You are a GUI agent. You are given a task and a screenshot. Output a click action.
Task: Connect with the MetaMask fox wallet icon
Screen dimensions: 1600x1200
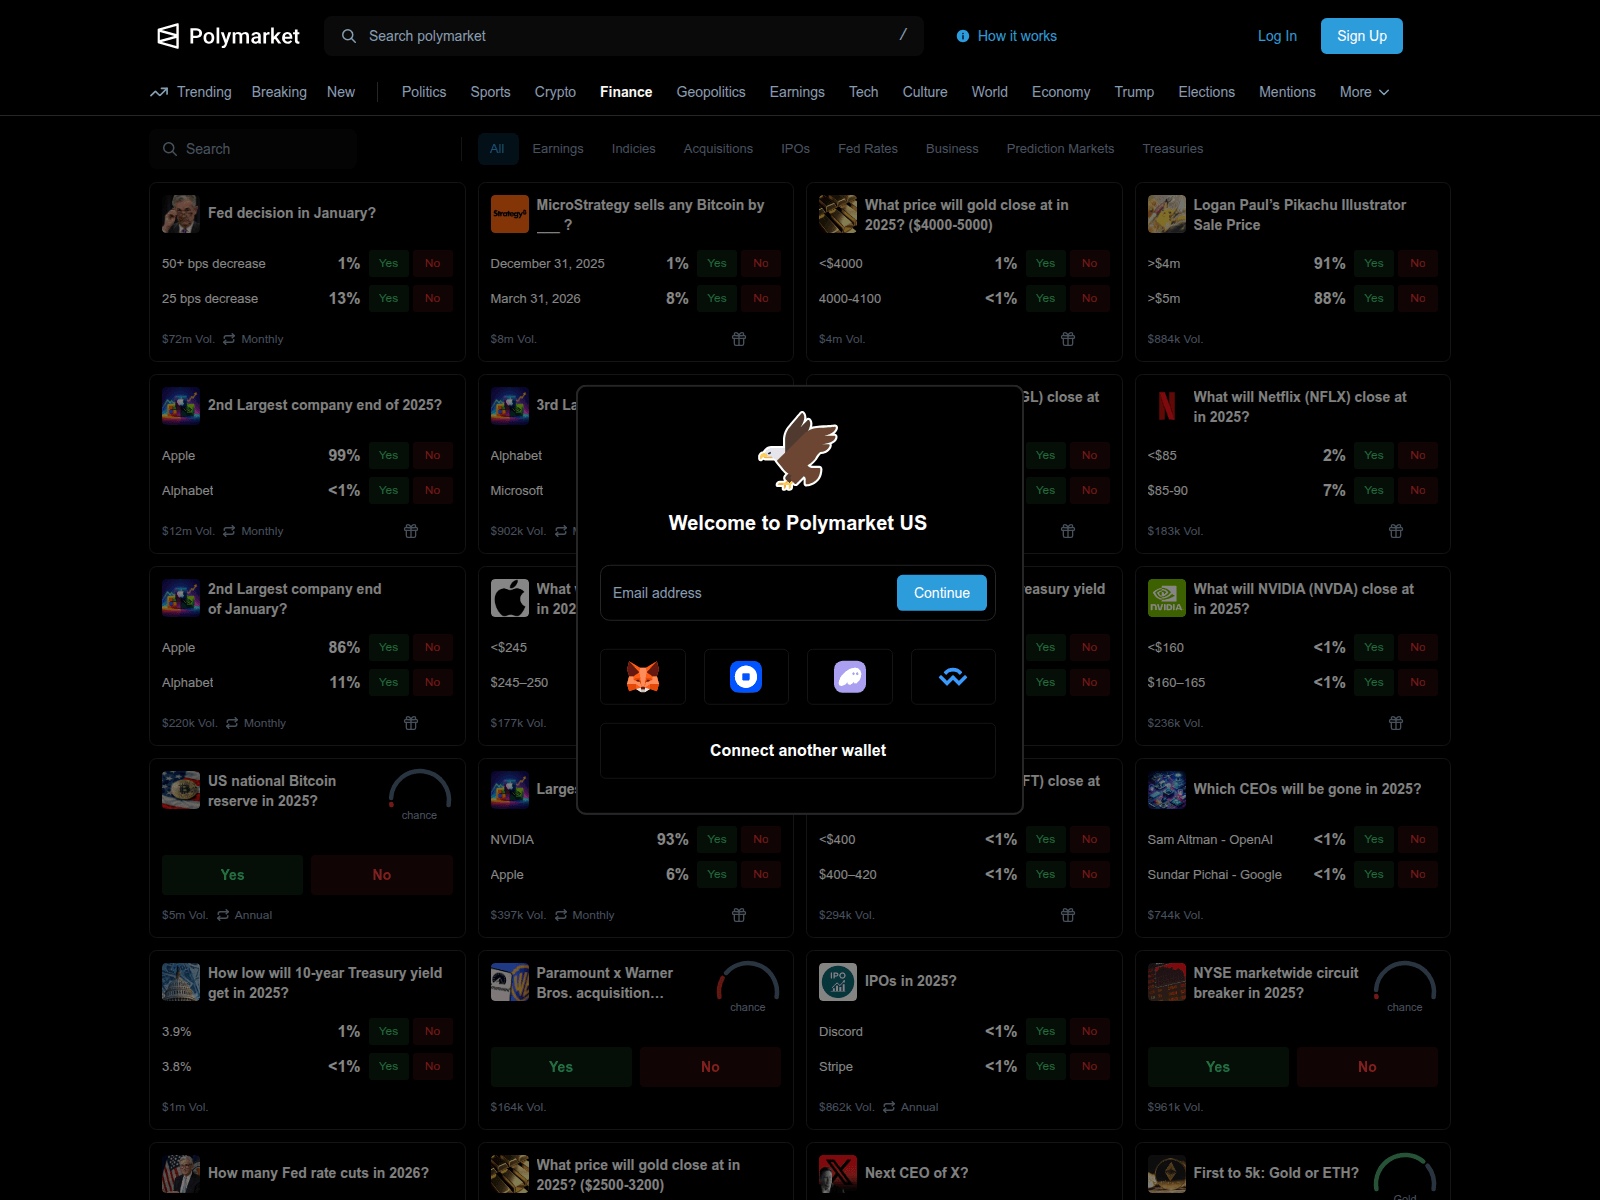643,677
